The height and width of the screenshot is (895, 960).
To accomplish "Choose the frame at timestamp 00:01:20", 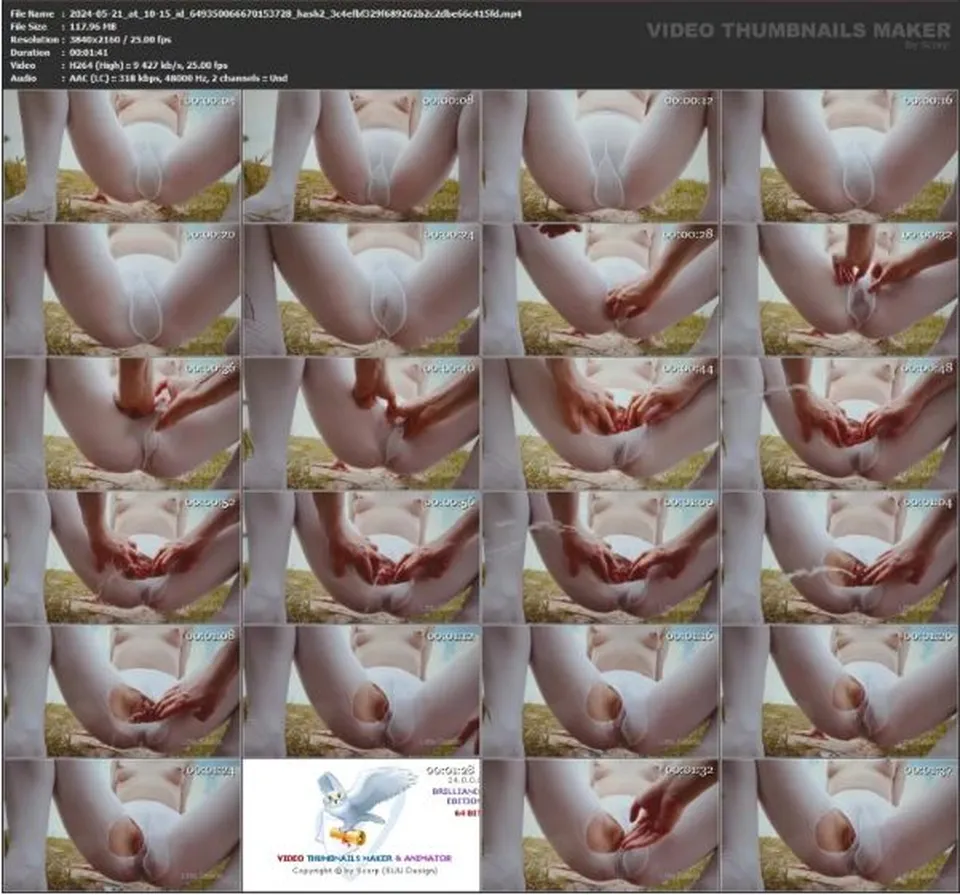I will coord(839,692).
